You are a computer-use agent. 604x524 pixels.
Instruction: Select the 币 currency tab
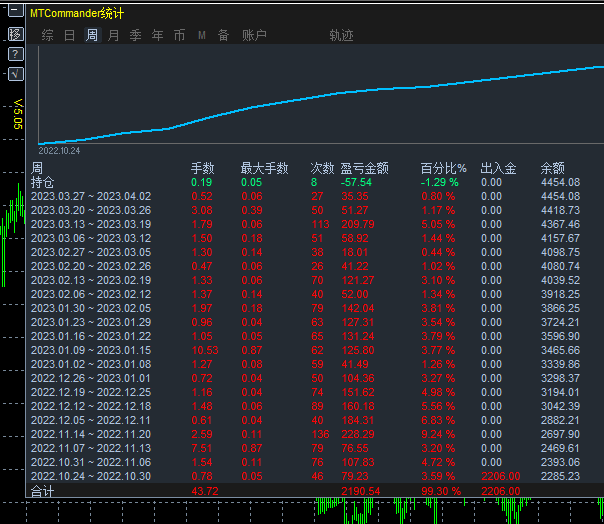pos(179,35)
